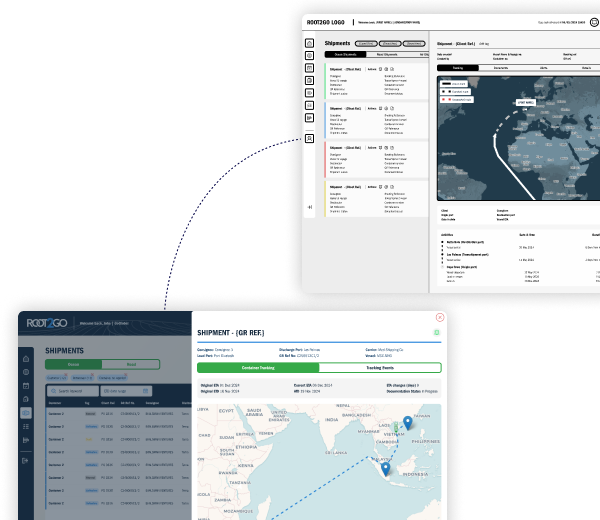Click first action icon on blue-bordered shipment card
600x520 pixels.
380,109
